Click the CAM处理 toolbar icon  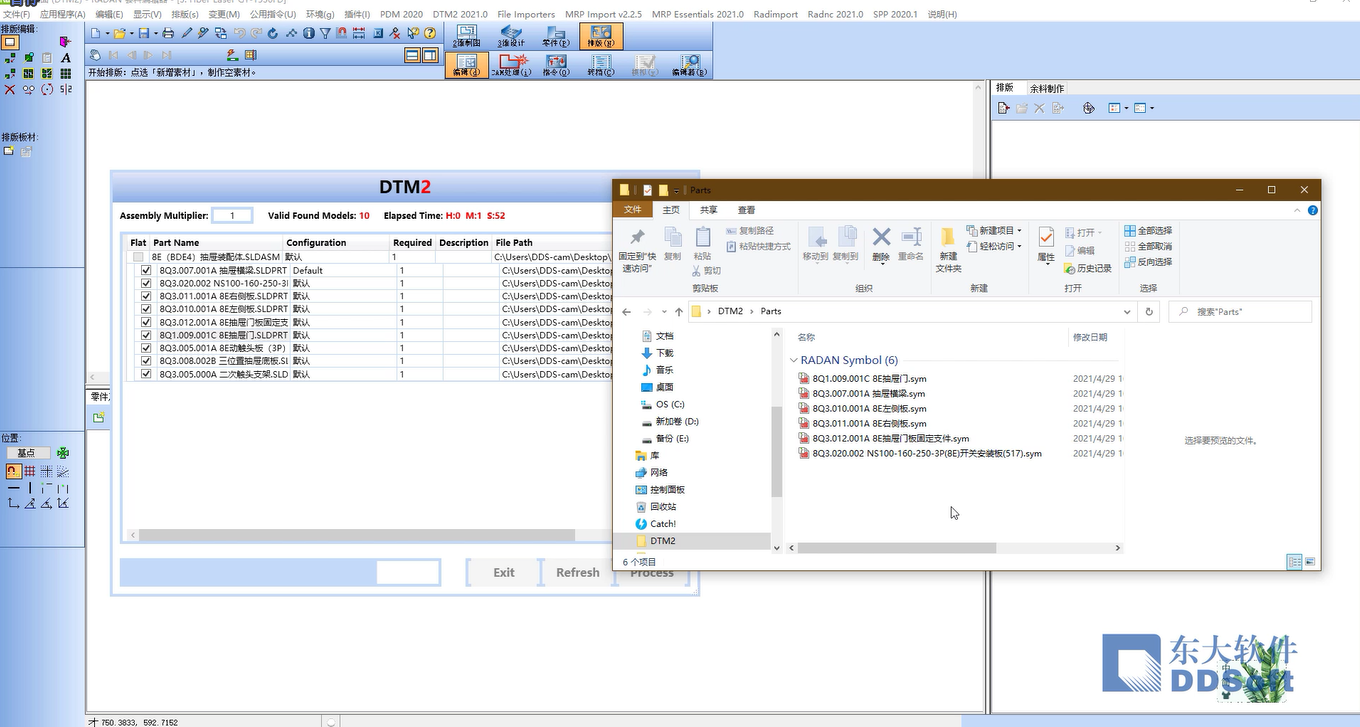pos(511,66)
